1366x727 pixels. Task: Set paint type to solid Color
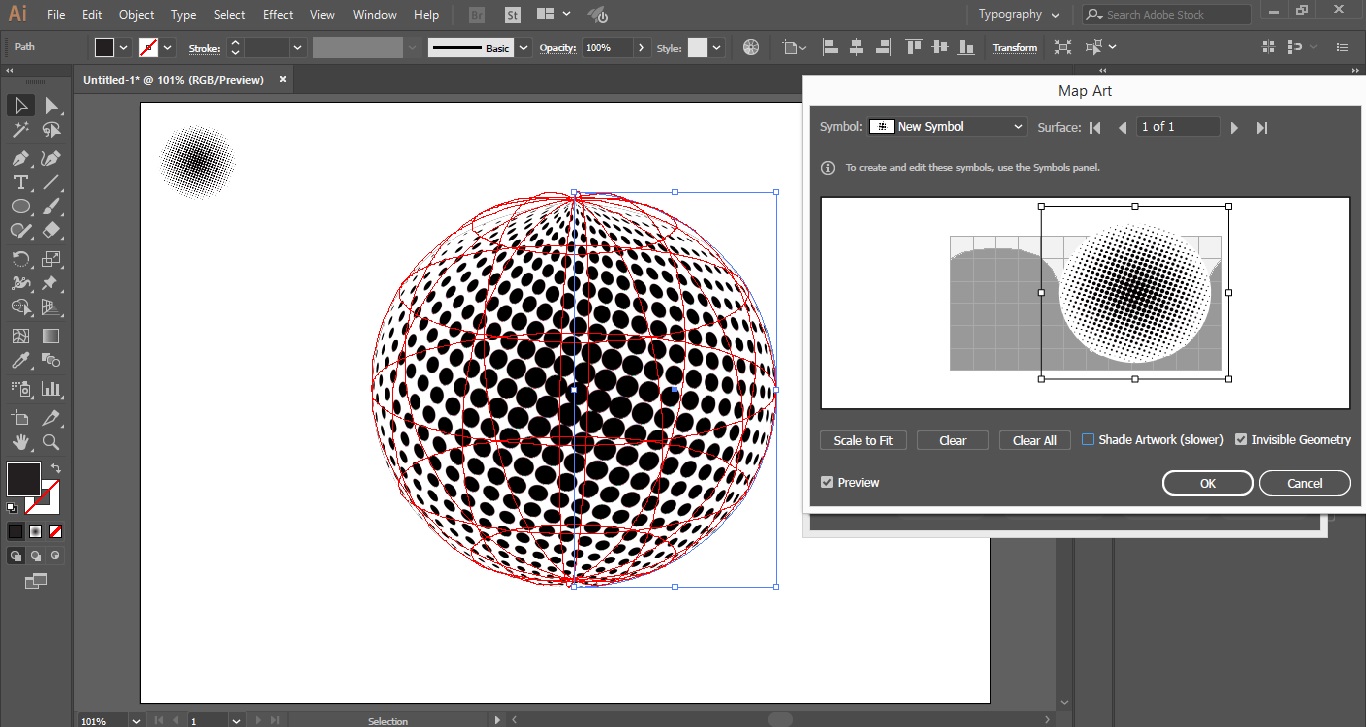pos(16,531)
